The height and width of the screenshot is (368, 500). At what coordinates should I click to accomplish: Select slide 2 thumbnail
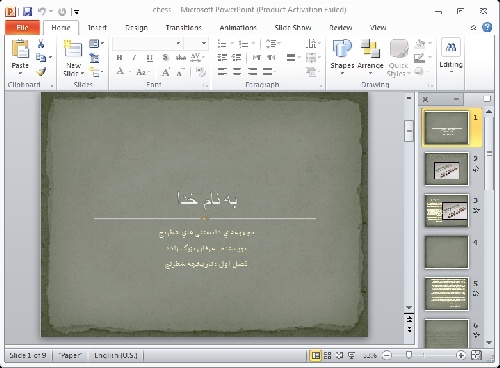pyautogui.click(x=446, y=169)
